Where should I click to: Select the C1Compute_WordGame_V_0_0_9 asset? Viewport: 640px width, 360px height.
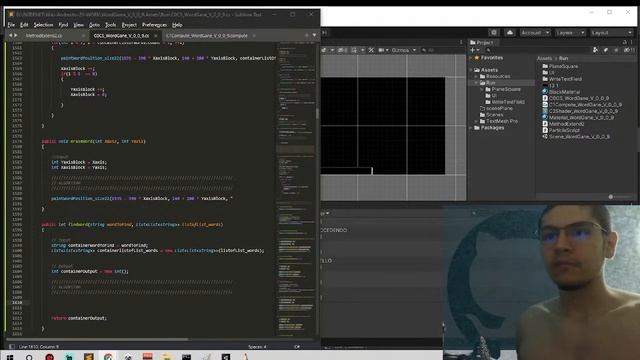pyautogui.click(x=582, y=105)
